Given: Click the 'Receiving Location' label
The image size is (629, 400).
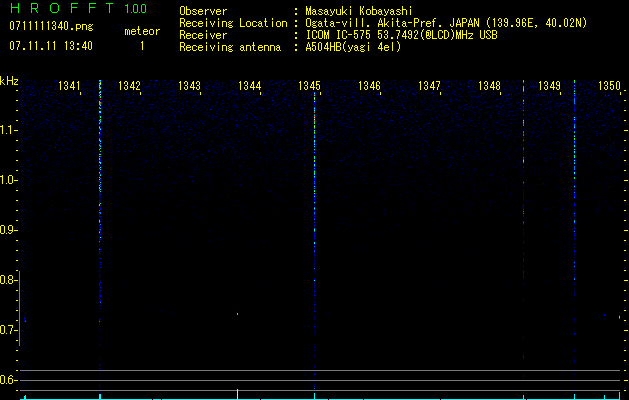Looking at the screenshot, I should [233, 23].
